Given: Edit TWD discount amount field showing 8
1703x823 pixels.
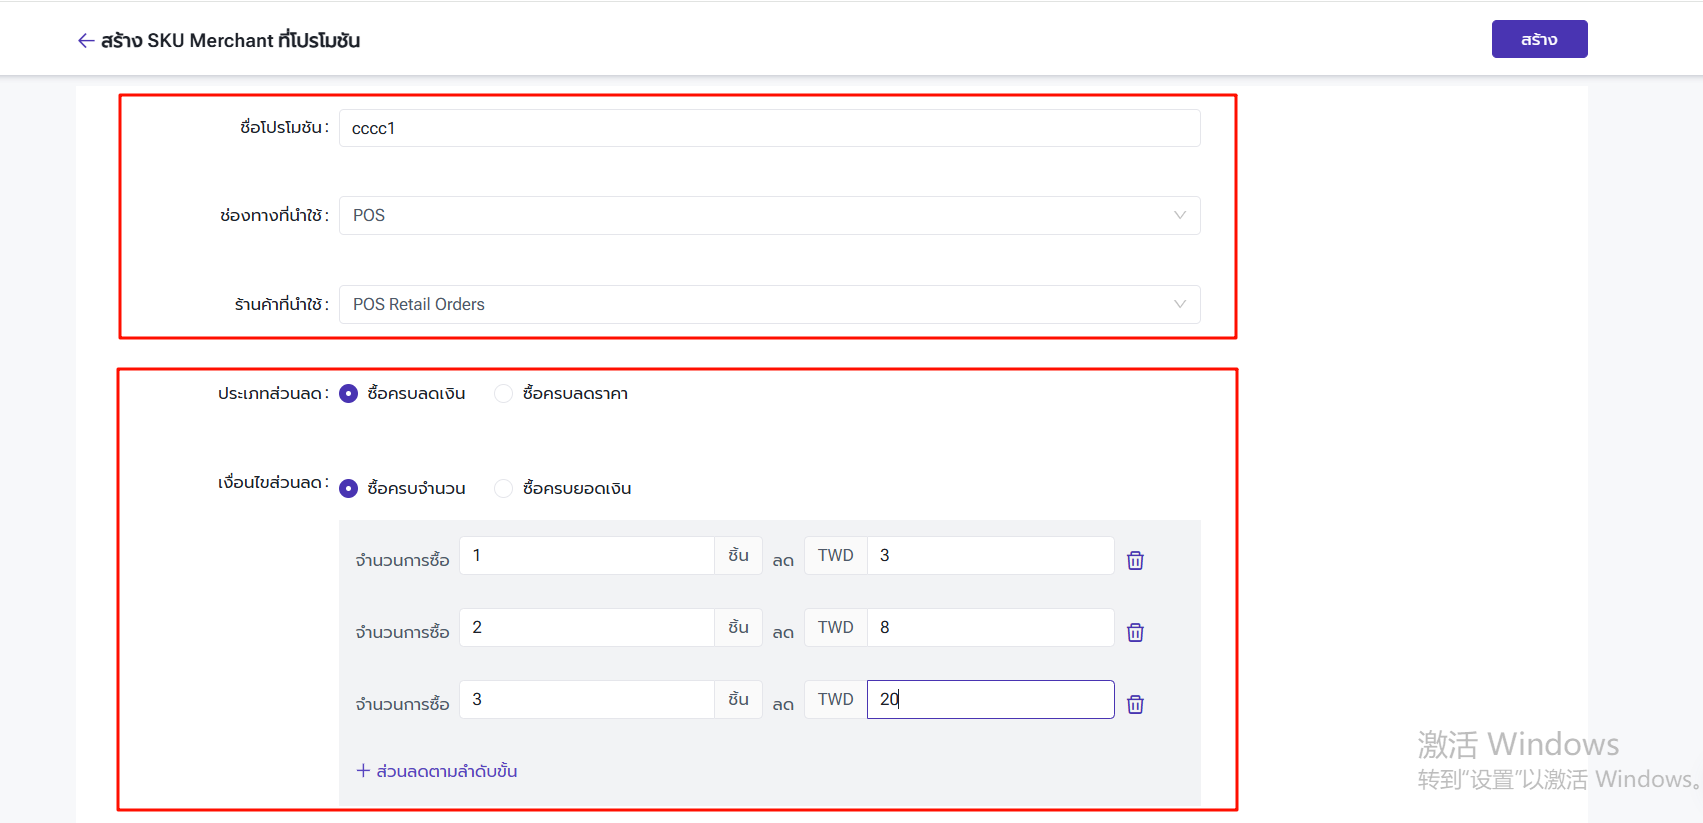Looking at the screenshot, I should pyautogui.click(x=989, y=628).
